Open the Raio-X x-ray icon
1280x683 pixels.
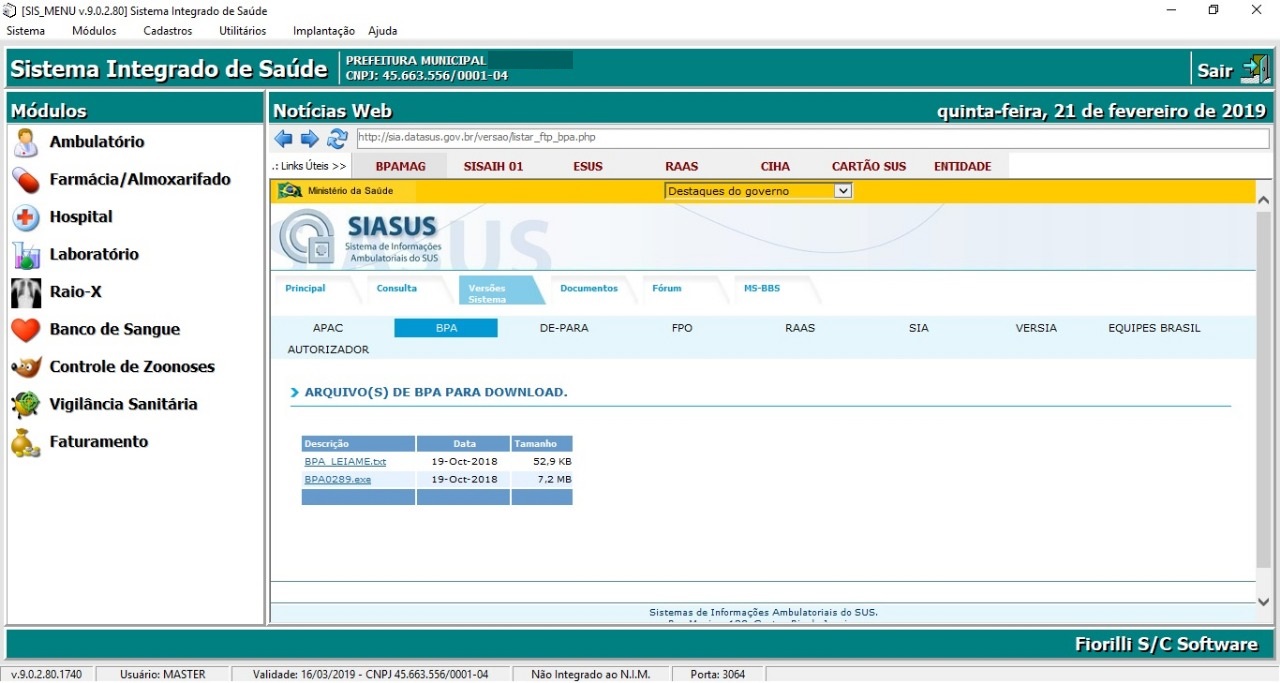coord(26,292)
